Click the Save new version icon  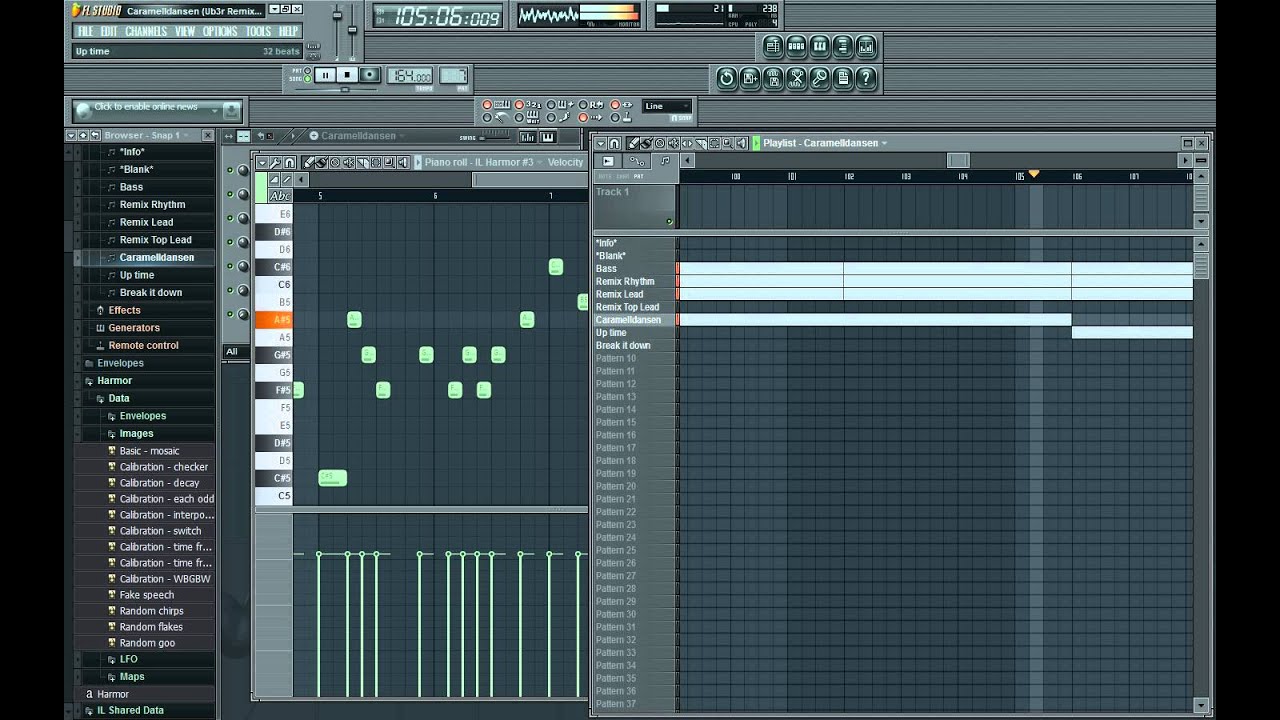tap(750, 78)
